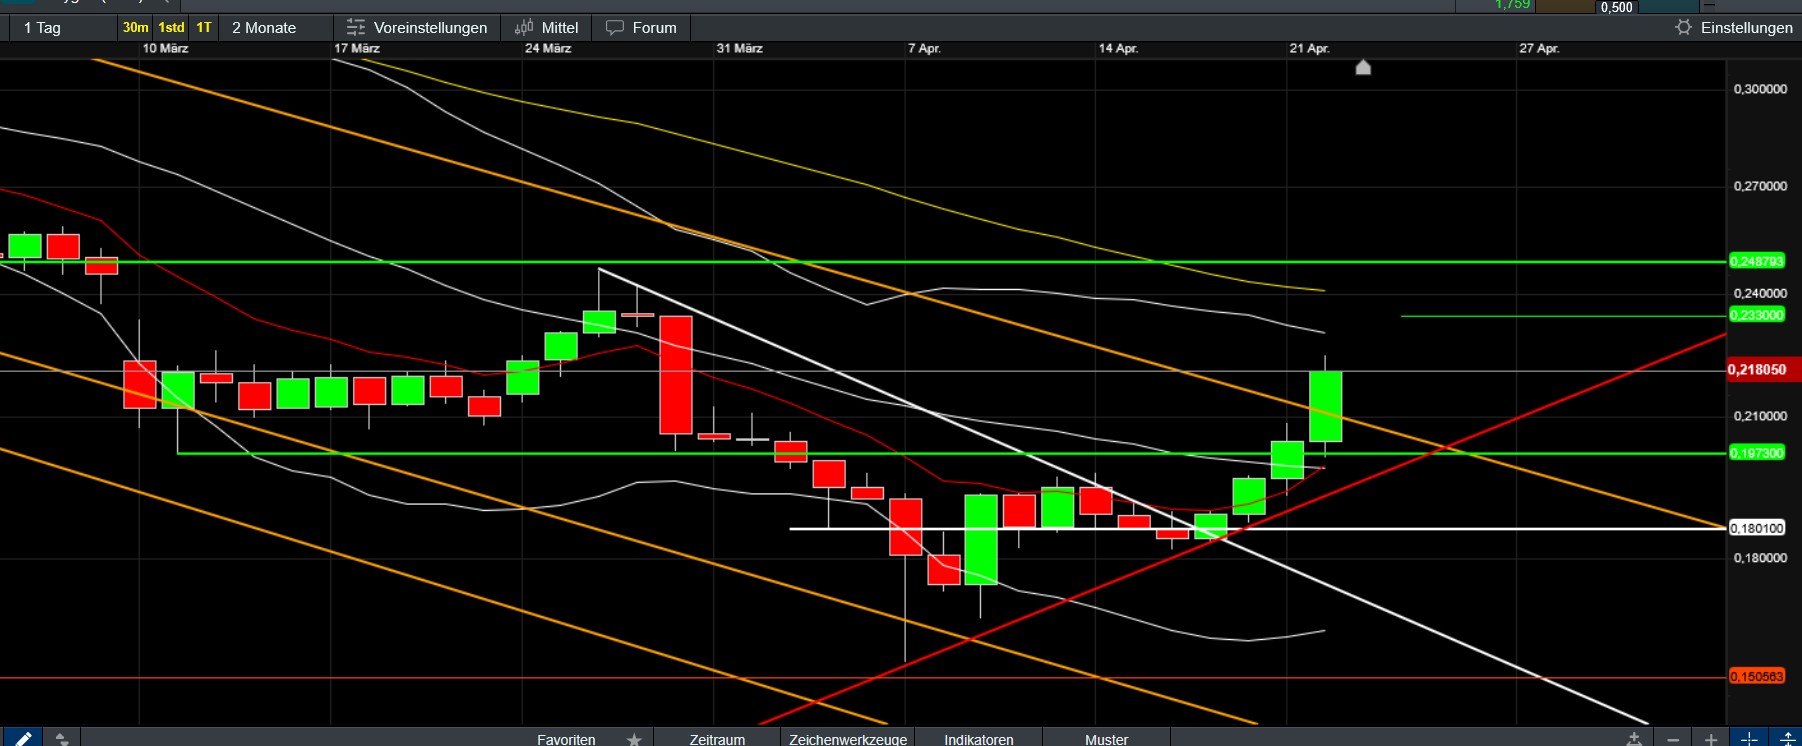Click the 0,248793 green price level label
Image resolution: width=1802 pixels, height=746 pixels.
pos(1757,261)
